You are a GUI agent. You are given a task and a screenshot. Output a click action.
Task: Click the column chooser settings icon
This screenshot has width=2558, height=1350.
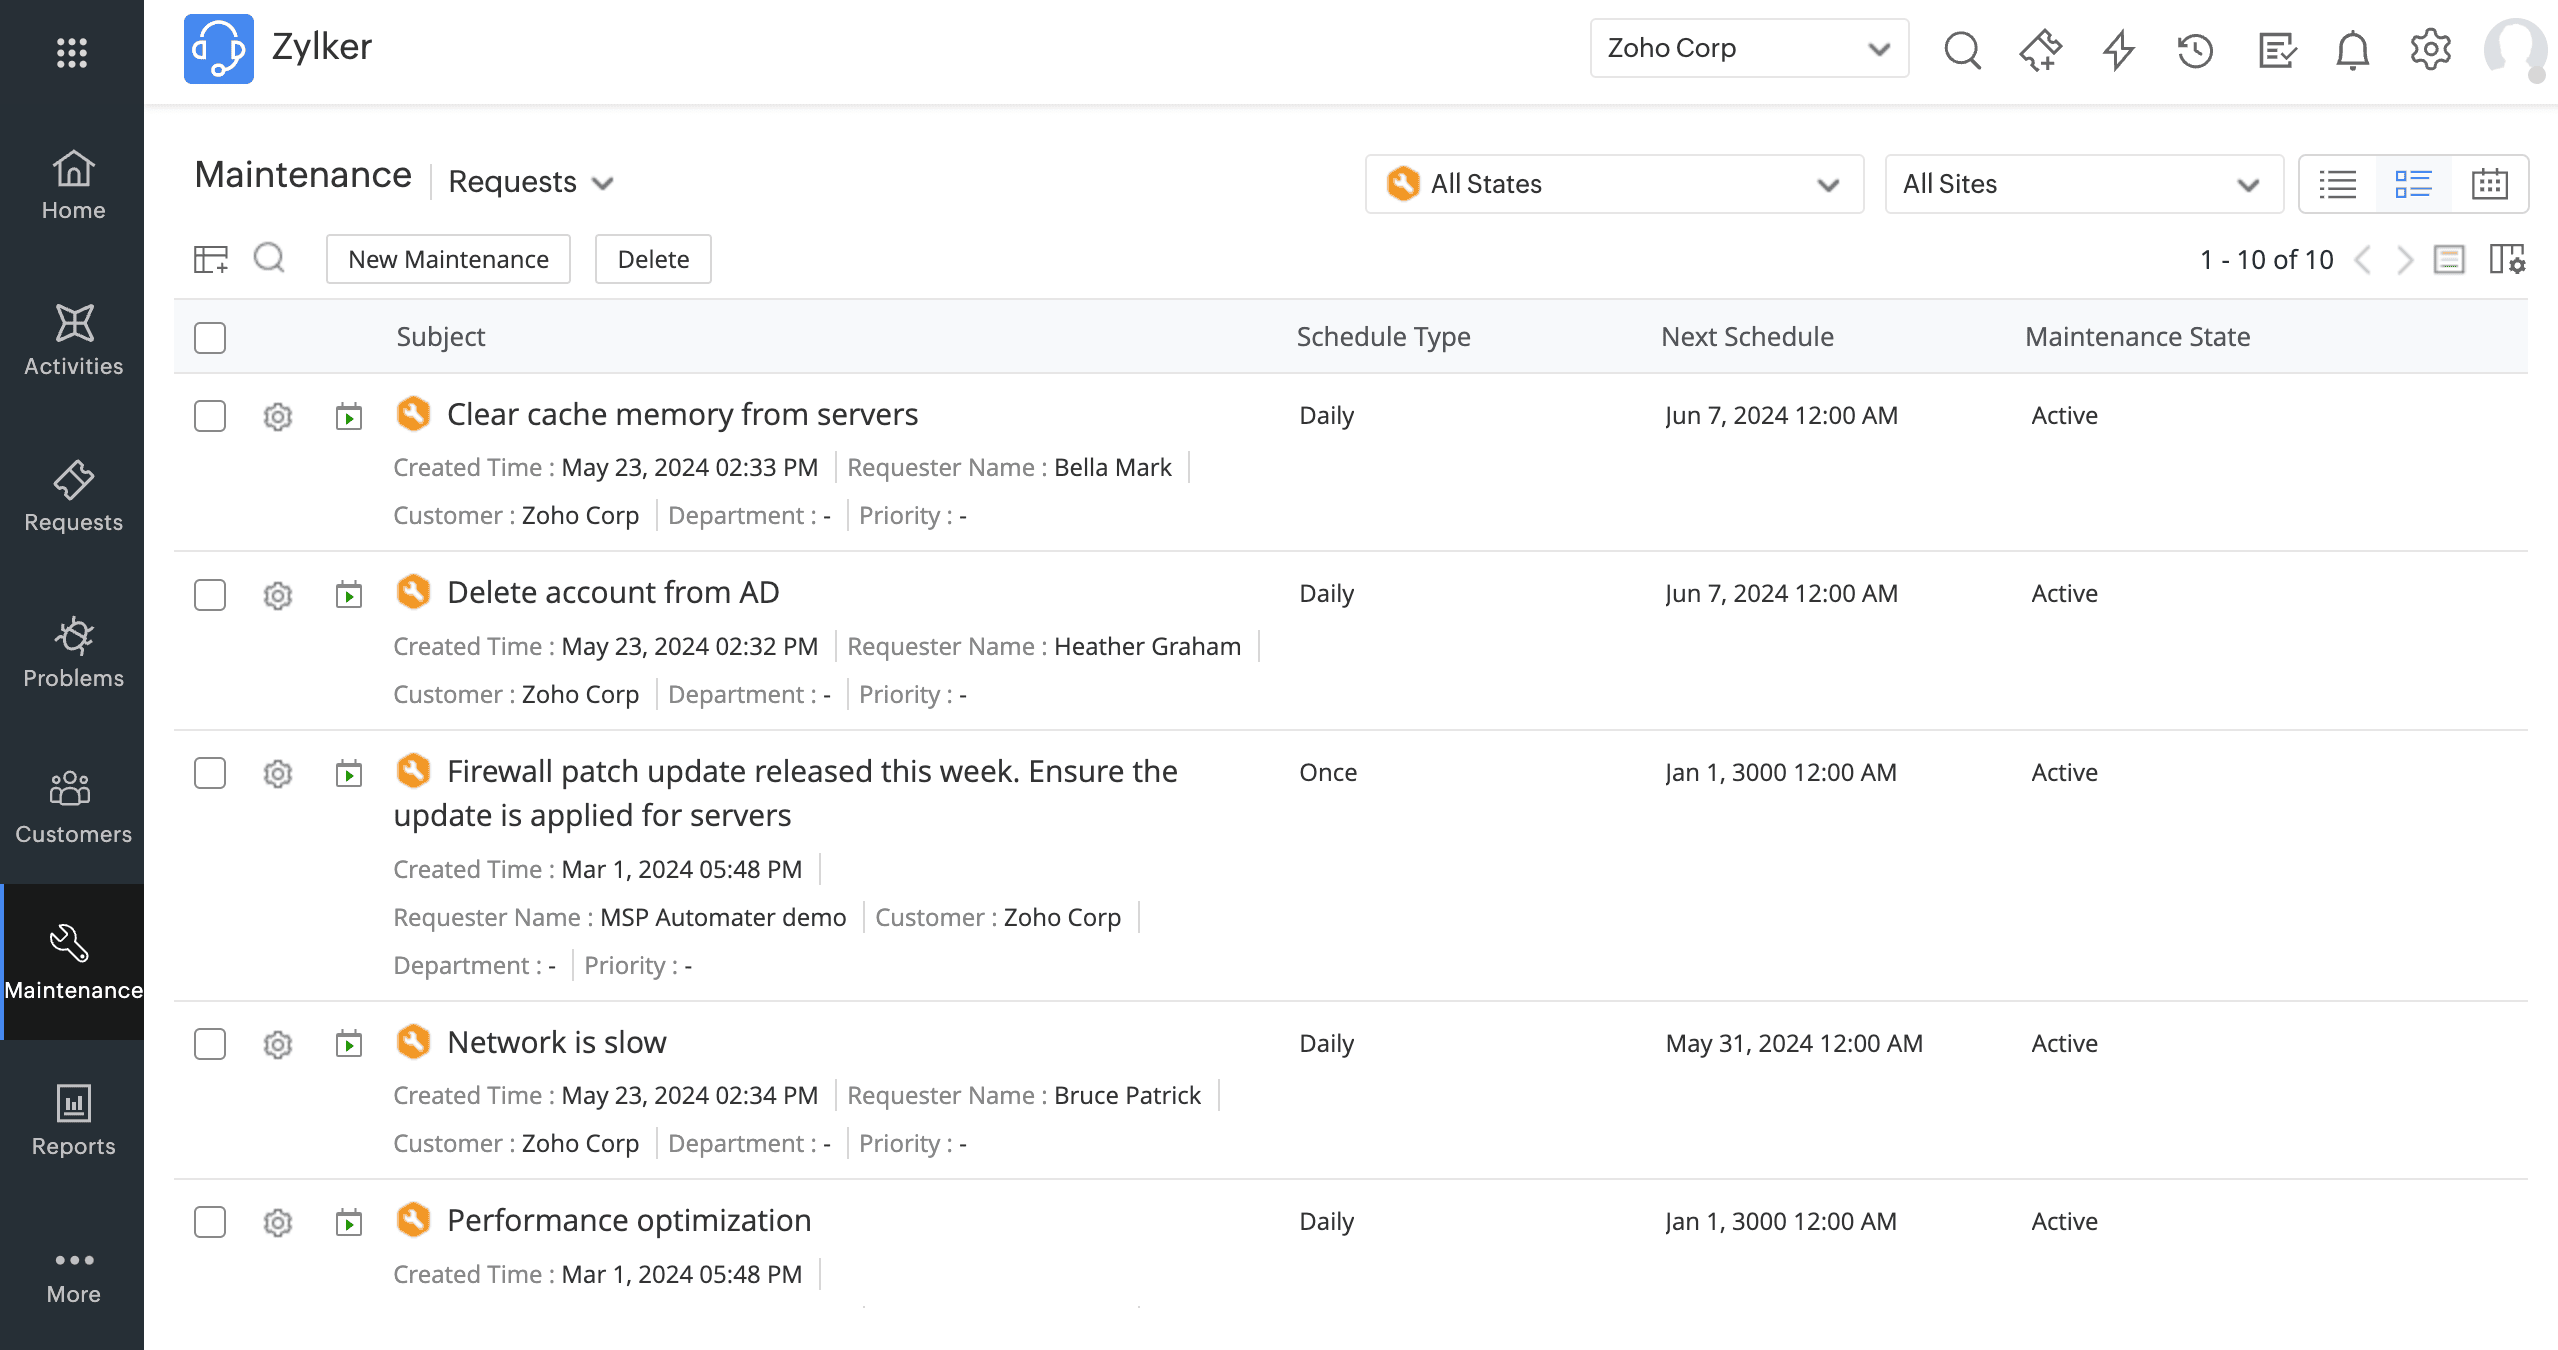pos(2506,260)
